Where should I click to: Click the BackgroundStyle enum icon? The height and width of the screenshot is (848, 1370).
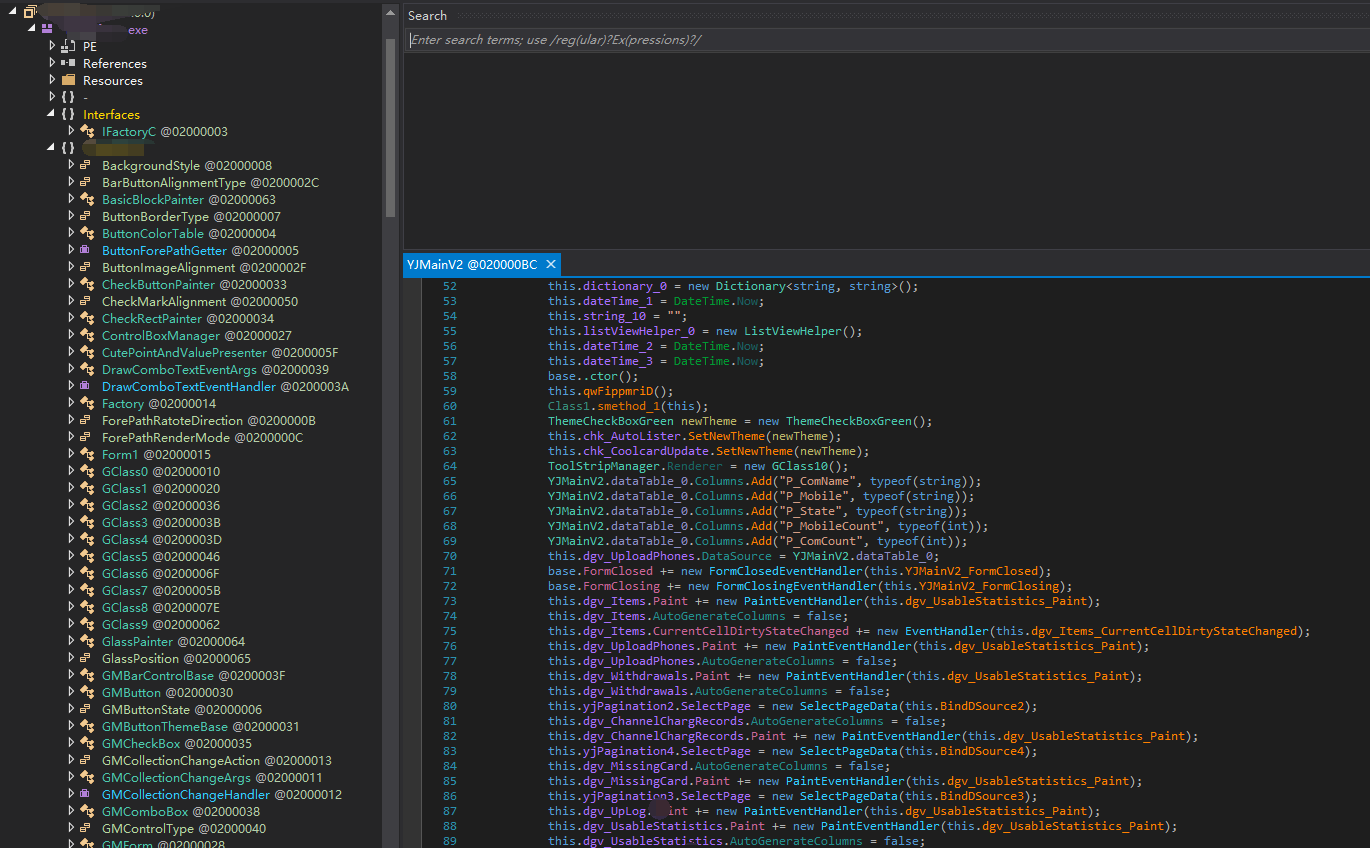[x=87, y=166]
